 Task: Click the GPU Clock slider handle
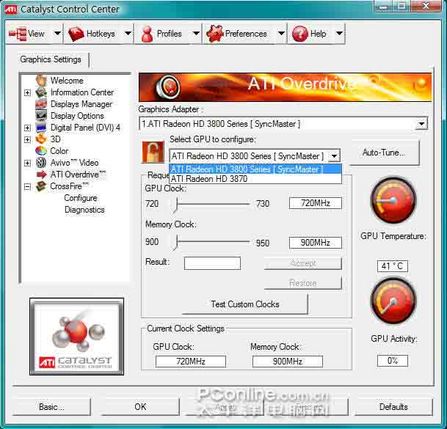176,204
